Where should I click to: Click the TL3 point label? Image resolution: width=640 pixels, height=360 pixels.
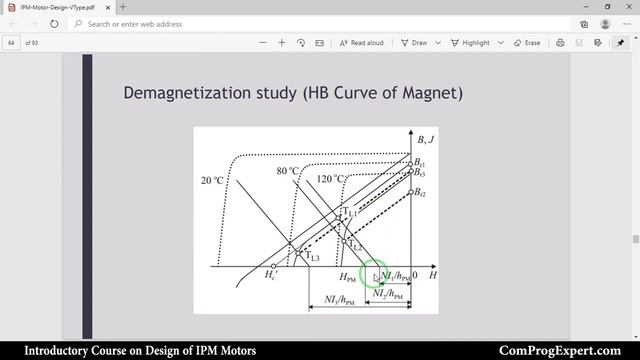312,256
